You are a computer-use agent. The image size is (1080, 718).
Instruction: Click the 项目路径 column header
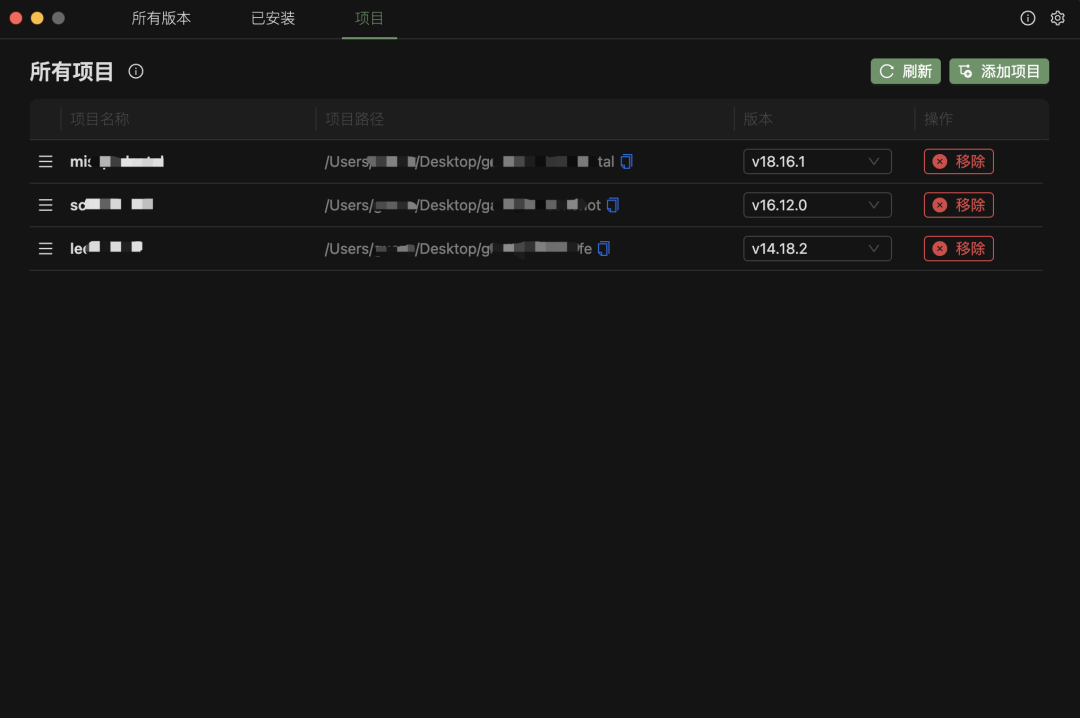click(355, 119)
